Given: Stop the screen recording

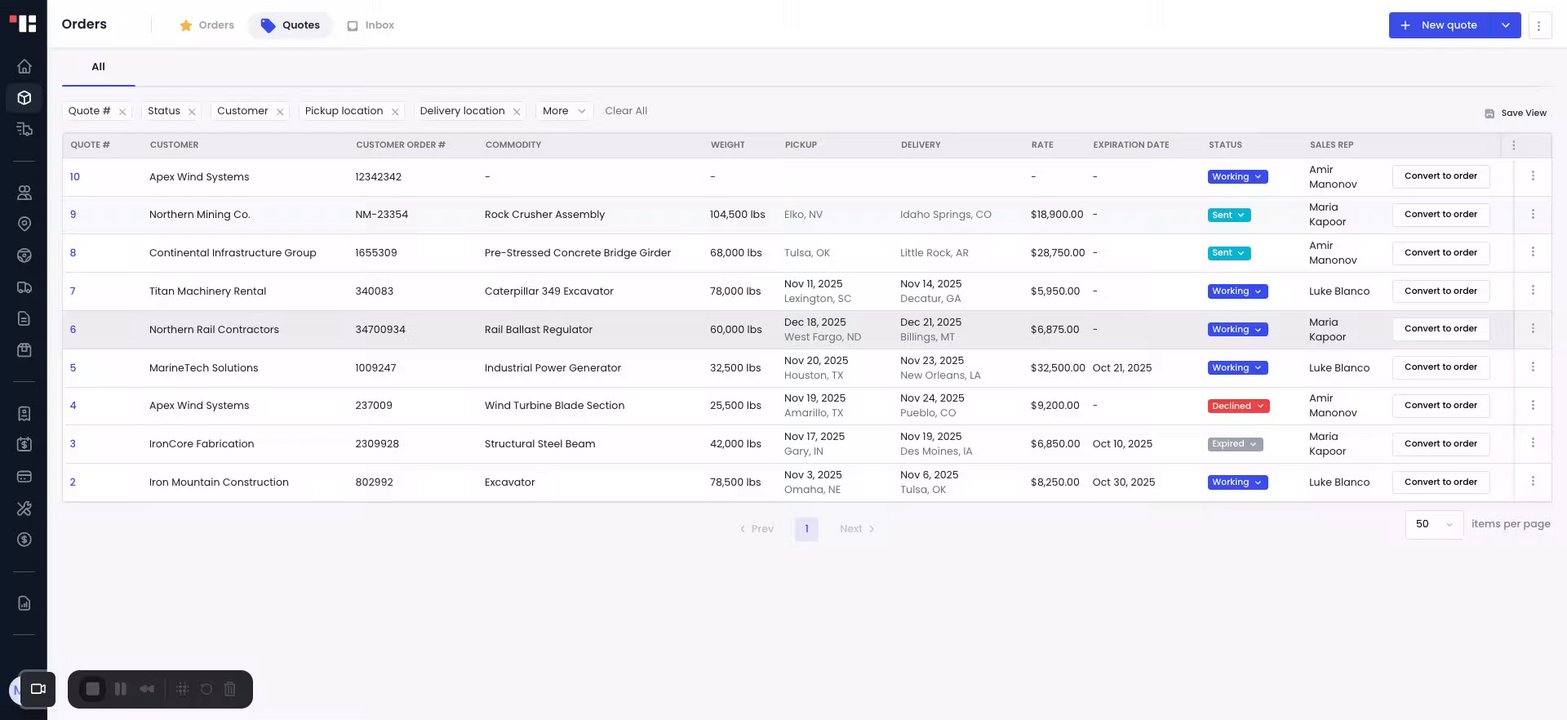Looking at the screenshot, I should coord(92,689).
